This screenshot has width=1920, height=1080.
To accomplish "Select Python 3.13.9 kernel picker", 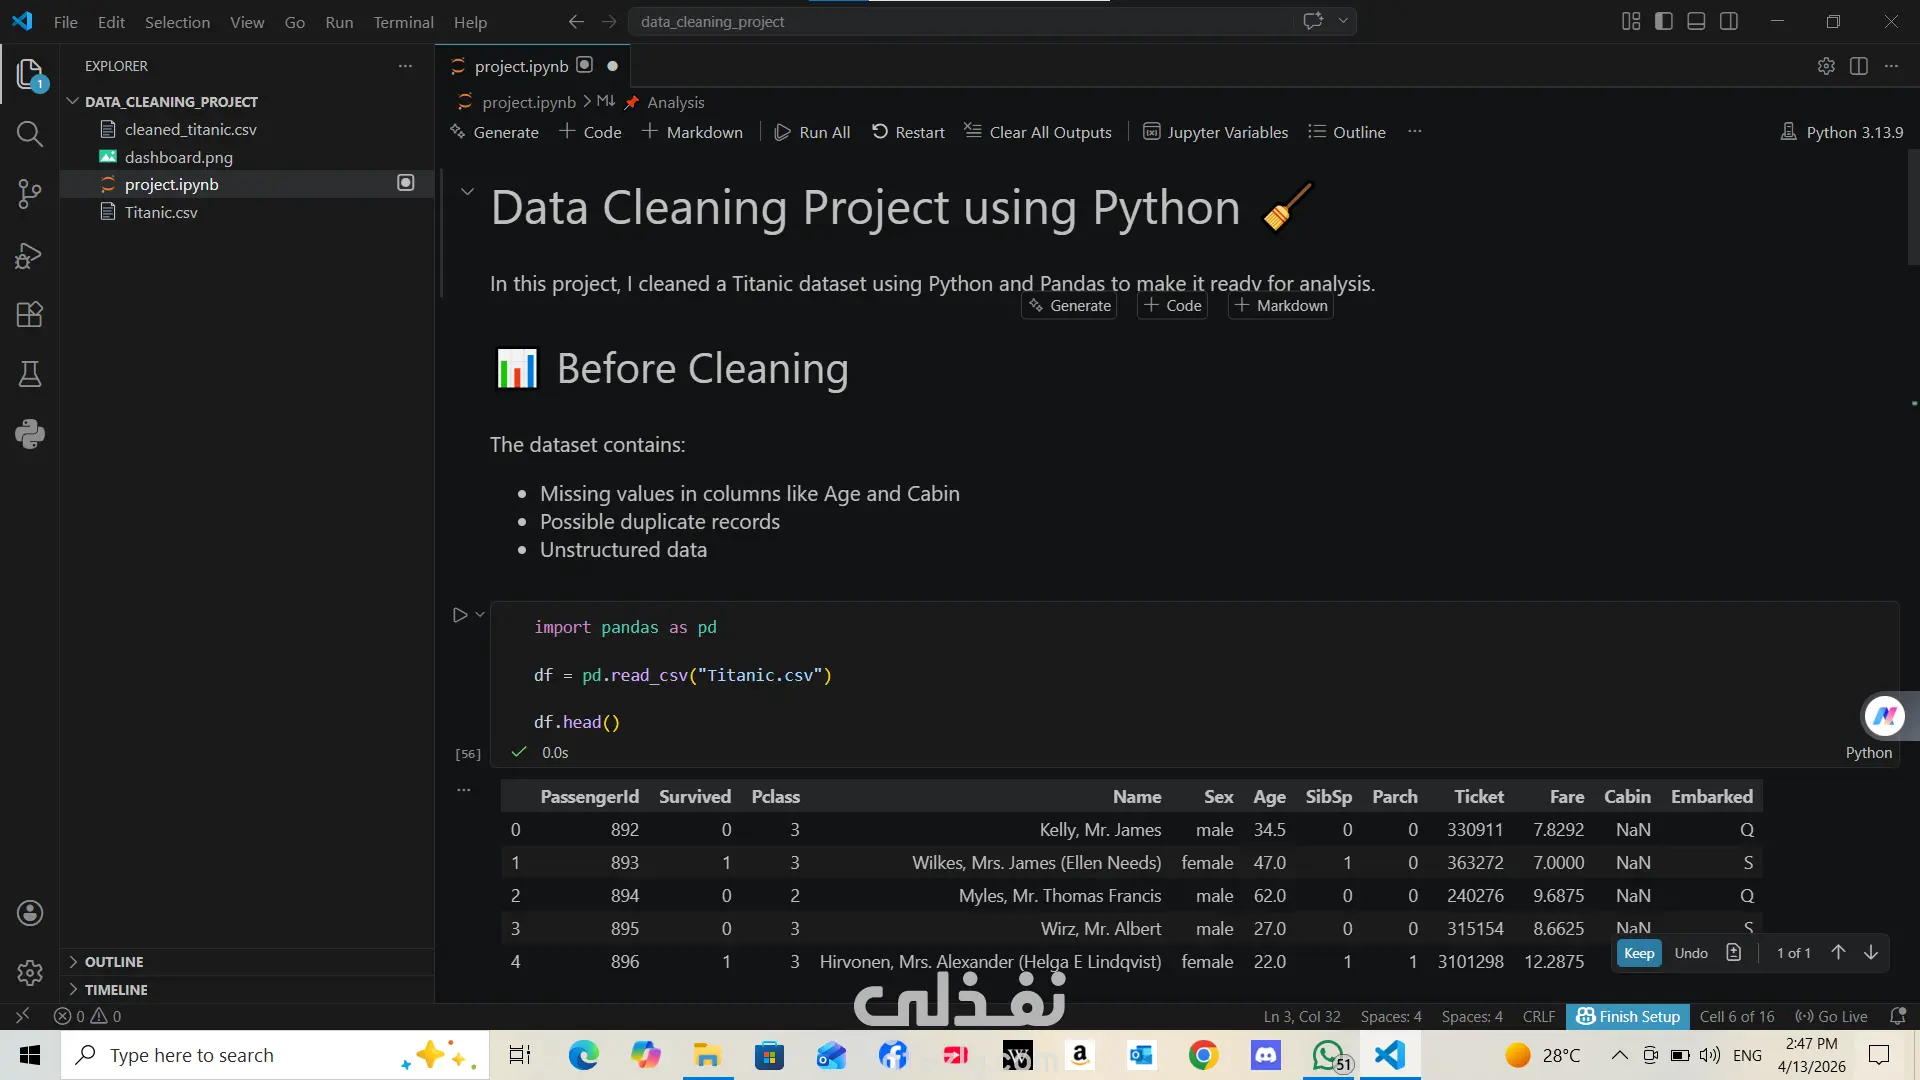I will coord(1842,132).
